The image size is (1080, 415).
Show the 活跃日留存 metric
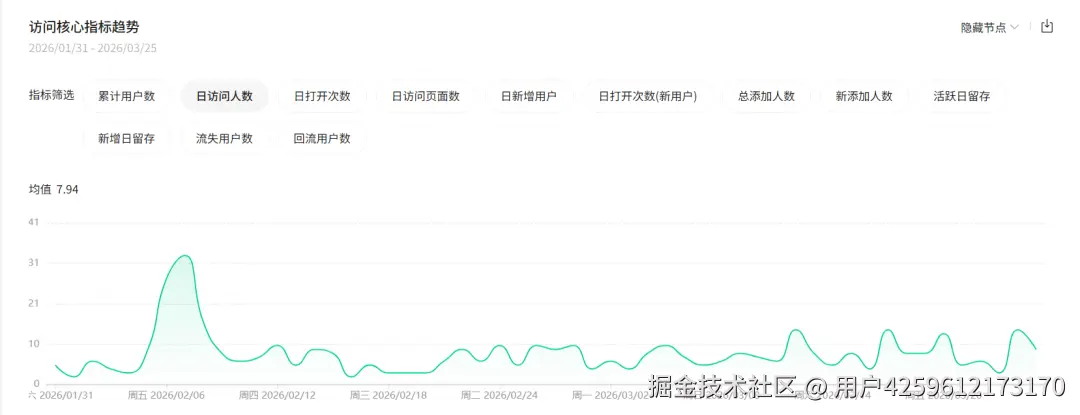tap(962, 96)
